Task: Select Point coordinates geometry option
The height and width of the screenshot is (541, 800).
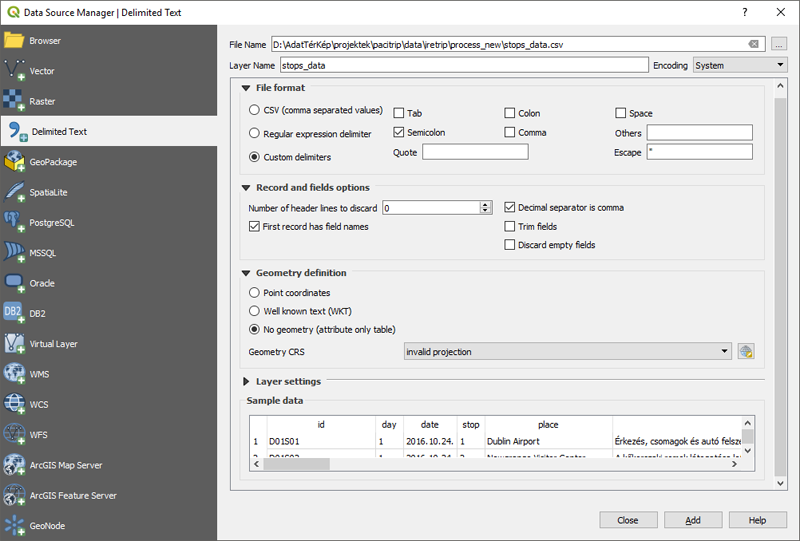Action: point(254,292)
